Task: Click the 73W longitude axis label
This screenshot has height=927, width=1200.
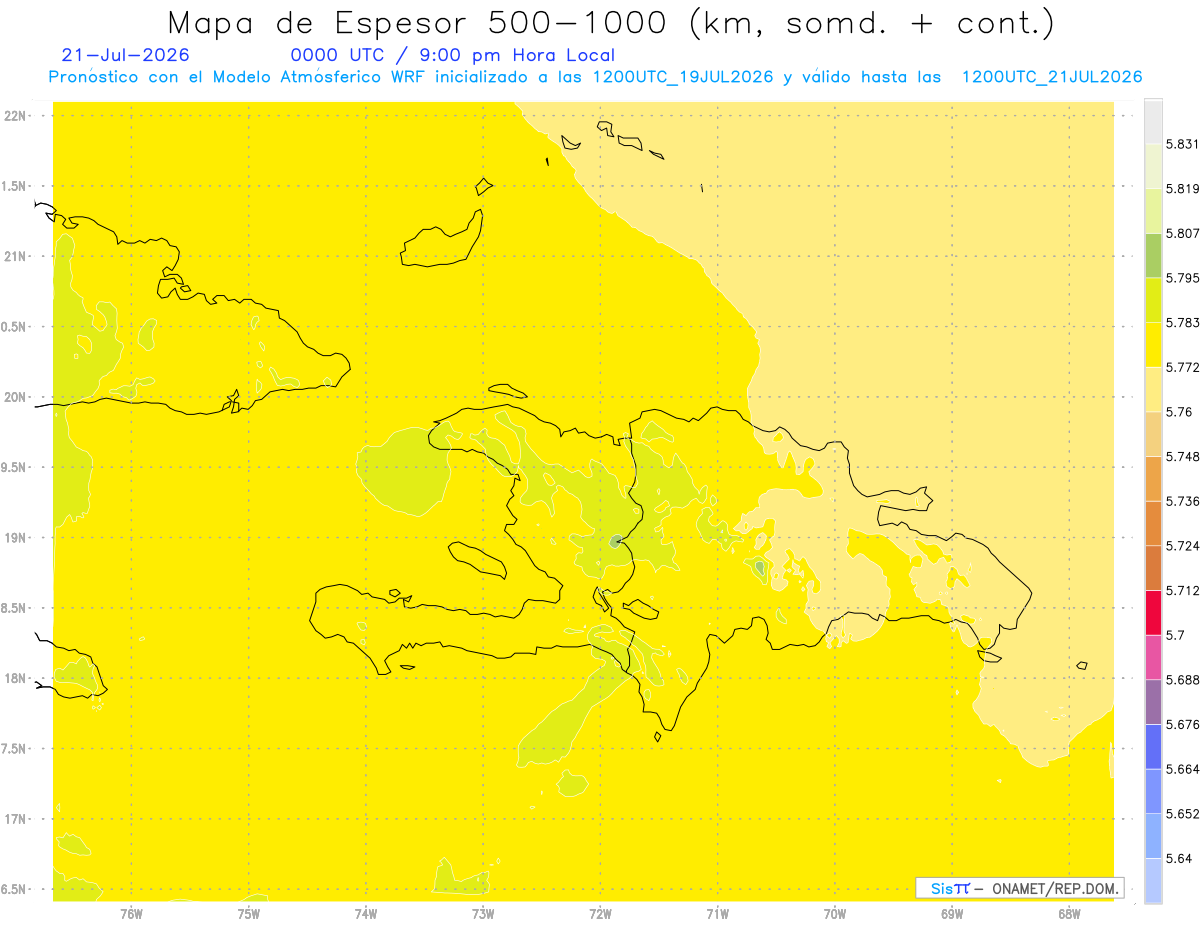Action: click(x=483, y=912)
